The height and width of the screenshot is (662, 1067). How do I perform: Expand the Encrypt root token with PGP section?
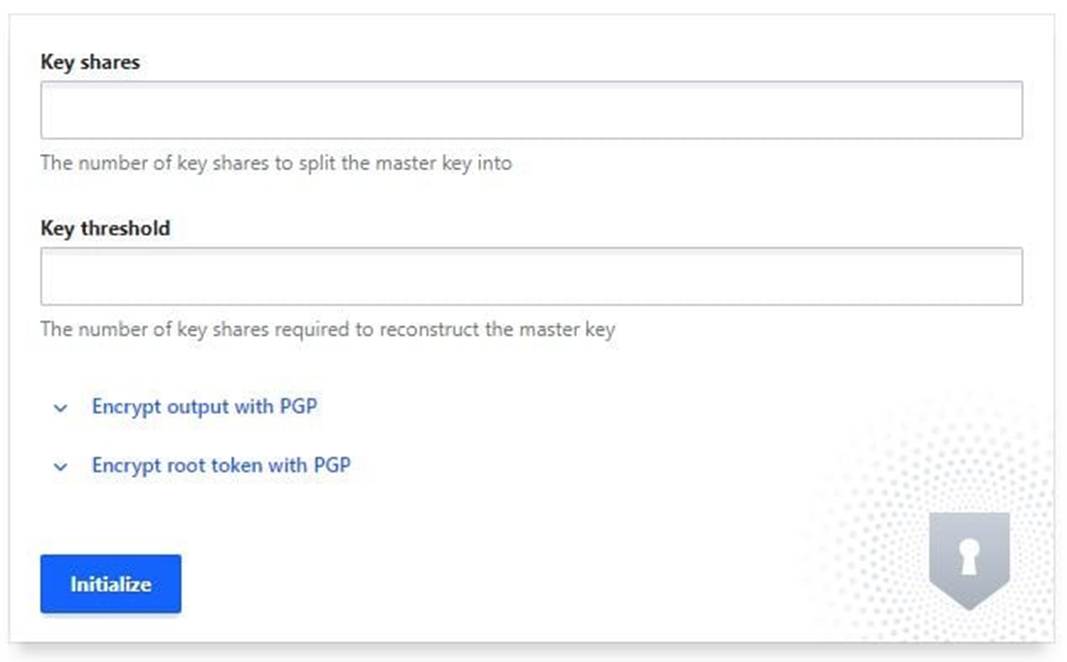220,465
